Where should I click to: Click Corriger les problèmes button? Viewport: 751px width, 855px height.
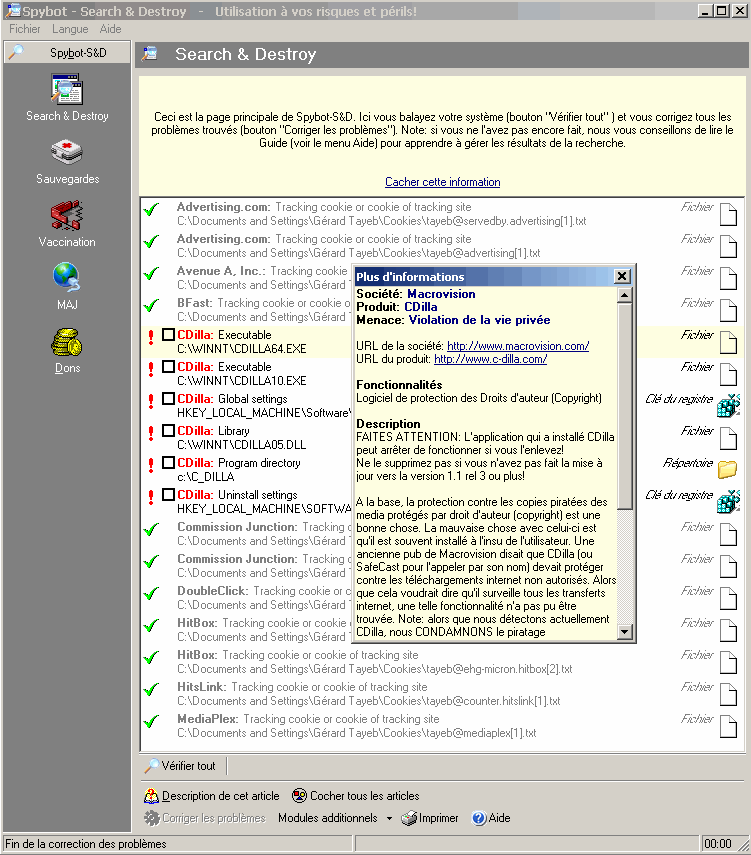205,818
